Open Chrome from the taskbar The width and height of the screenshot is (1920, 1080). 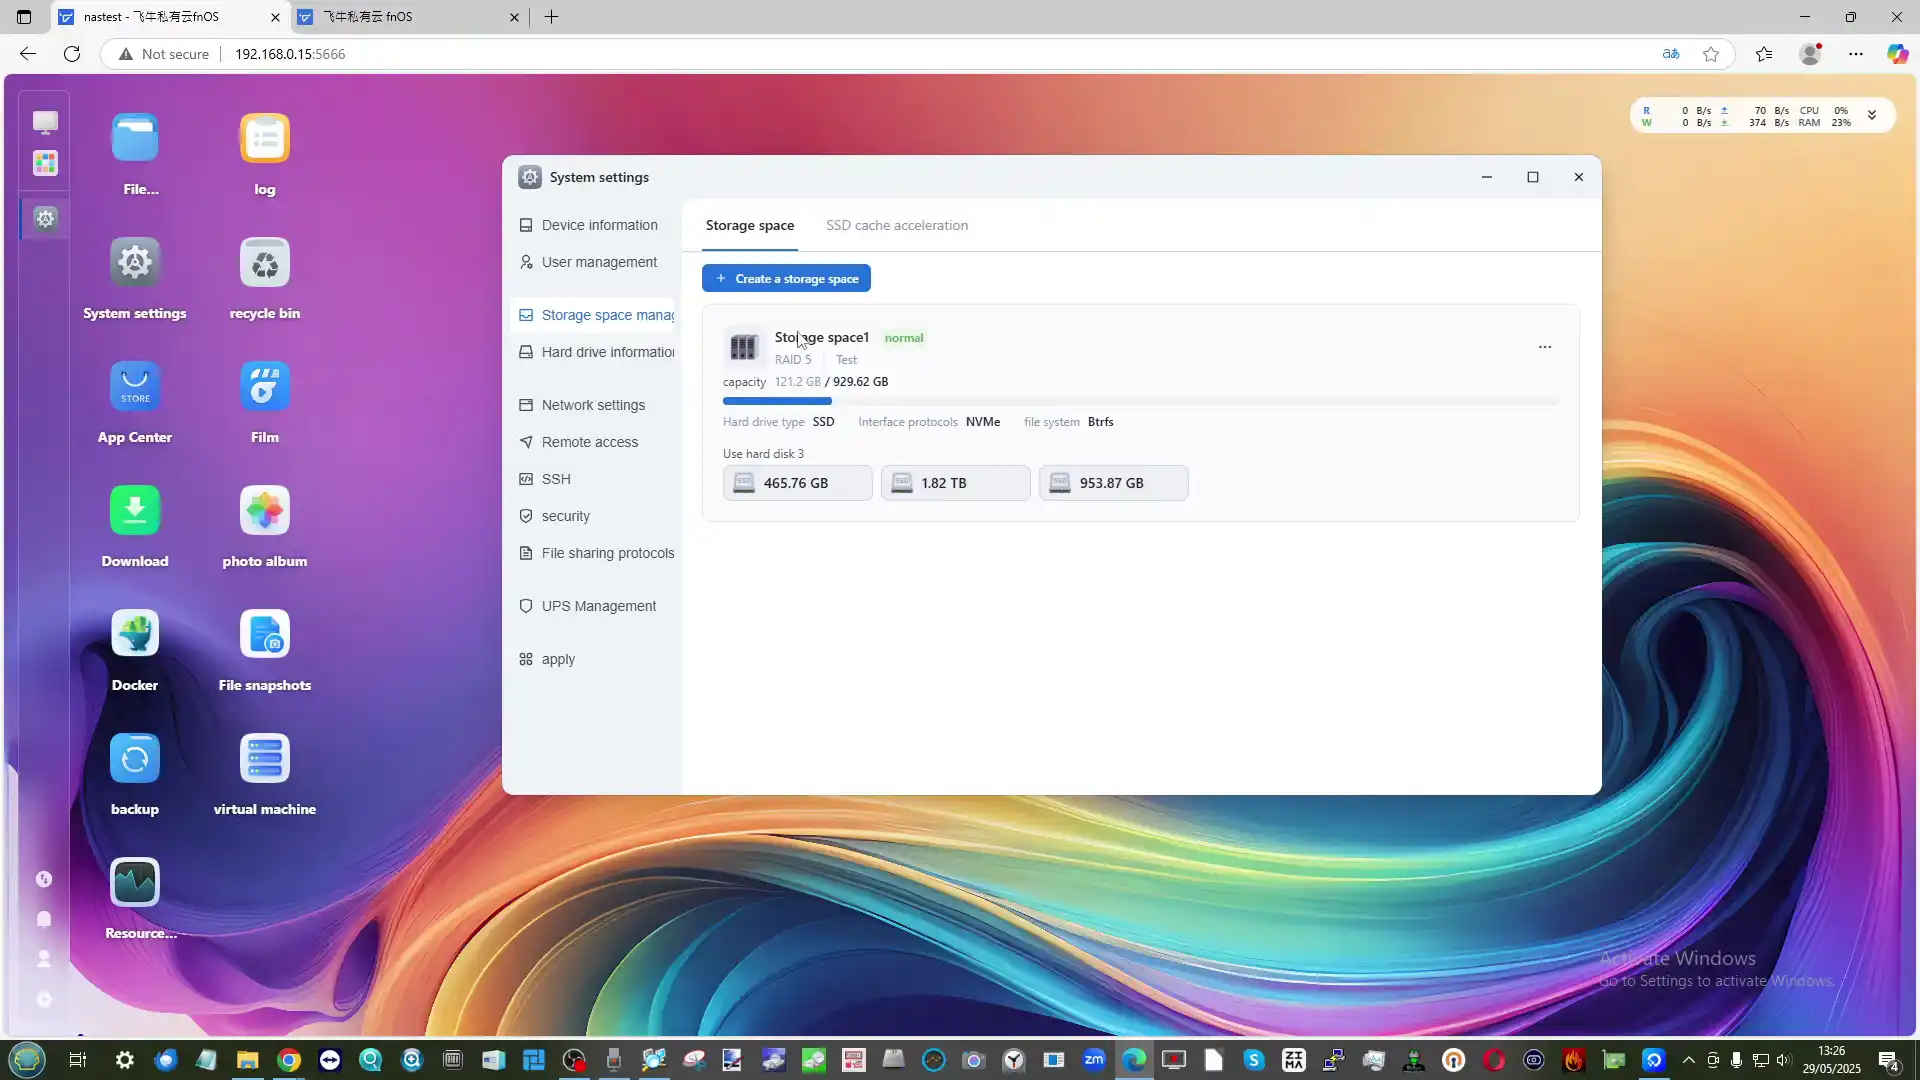pyautogui.click(x=289, y=1060)
